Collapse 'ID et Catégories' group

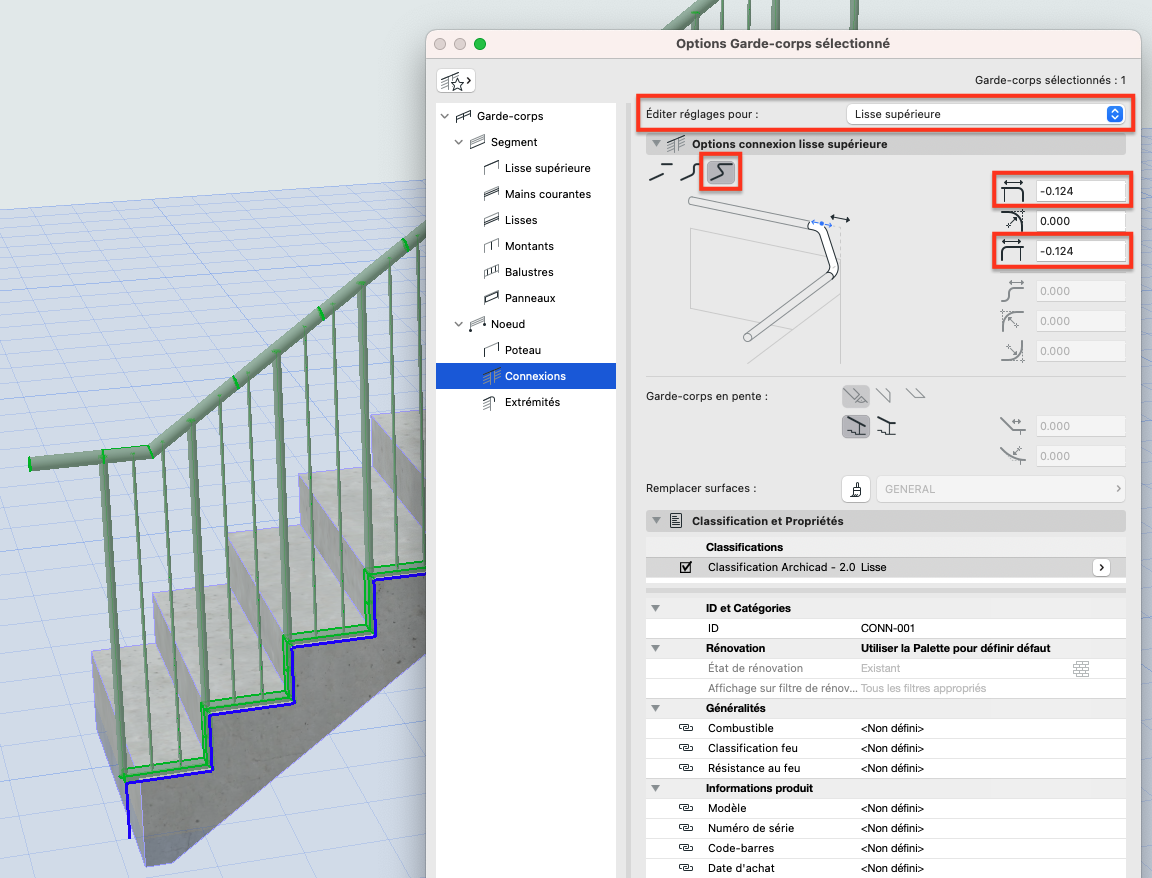pos(655,608)
